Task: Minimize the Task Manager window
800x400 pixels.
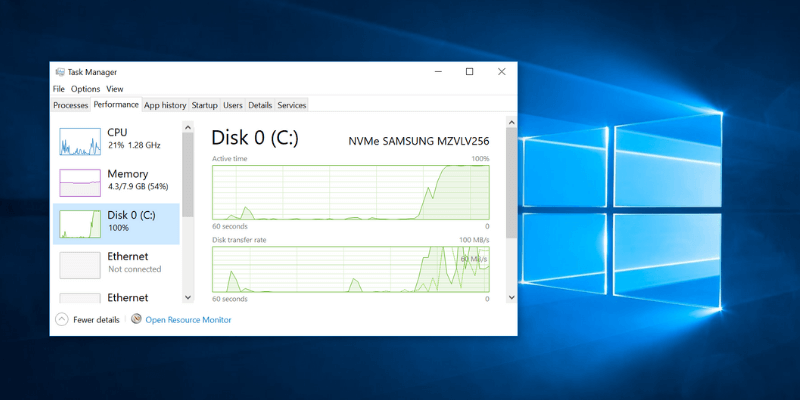Action: point(438,72)
